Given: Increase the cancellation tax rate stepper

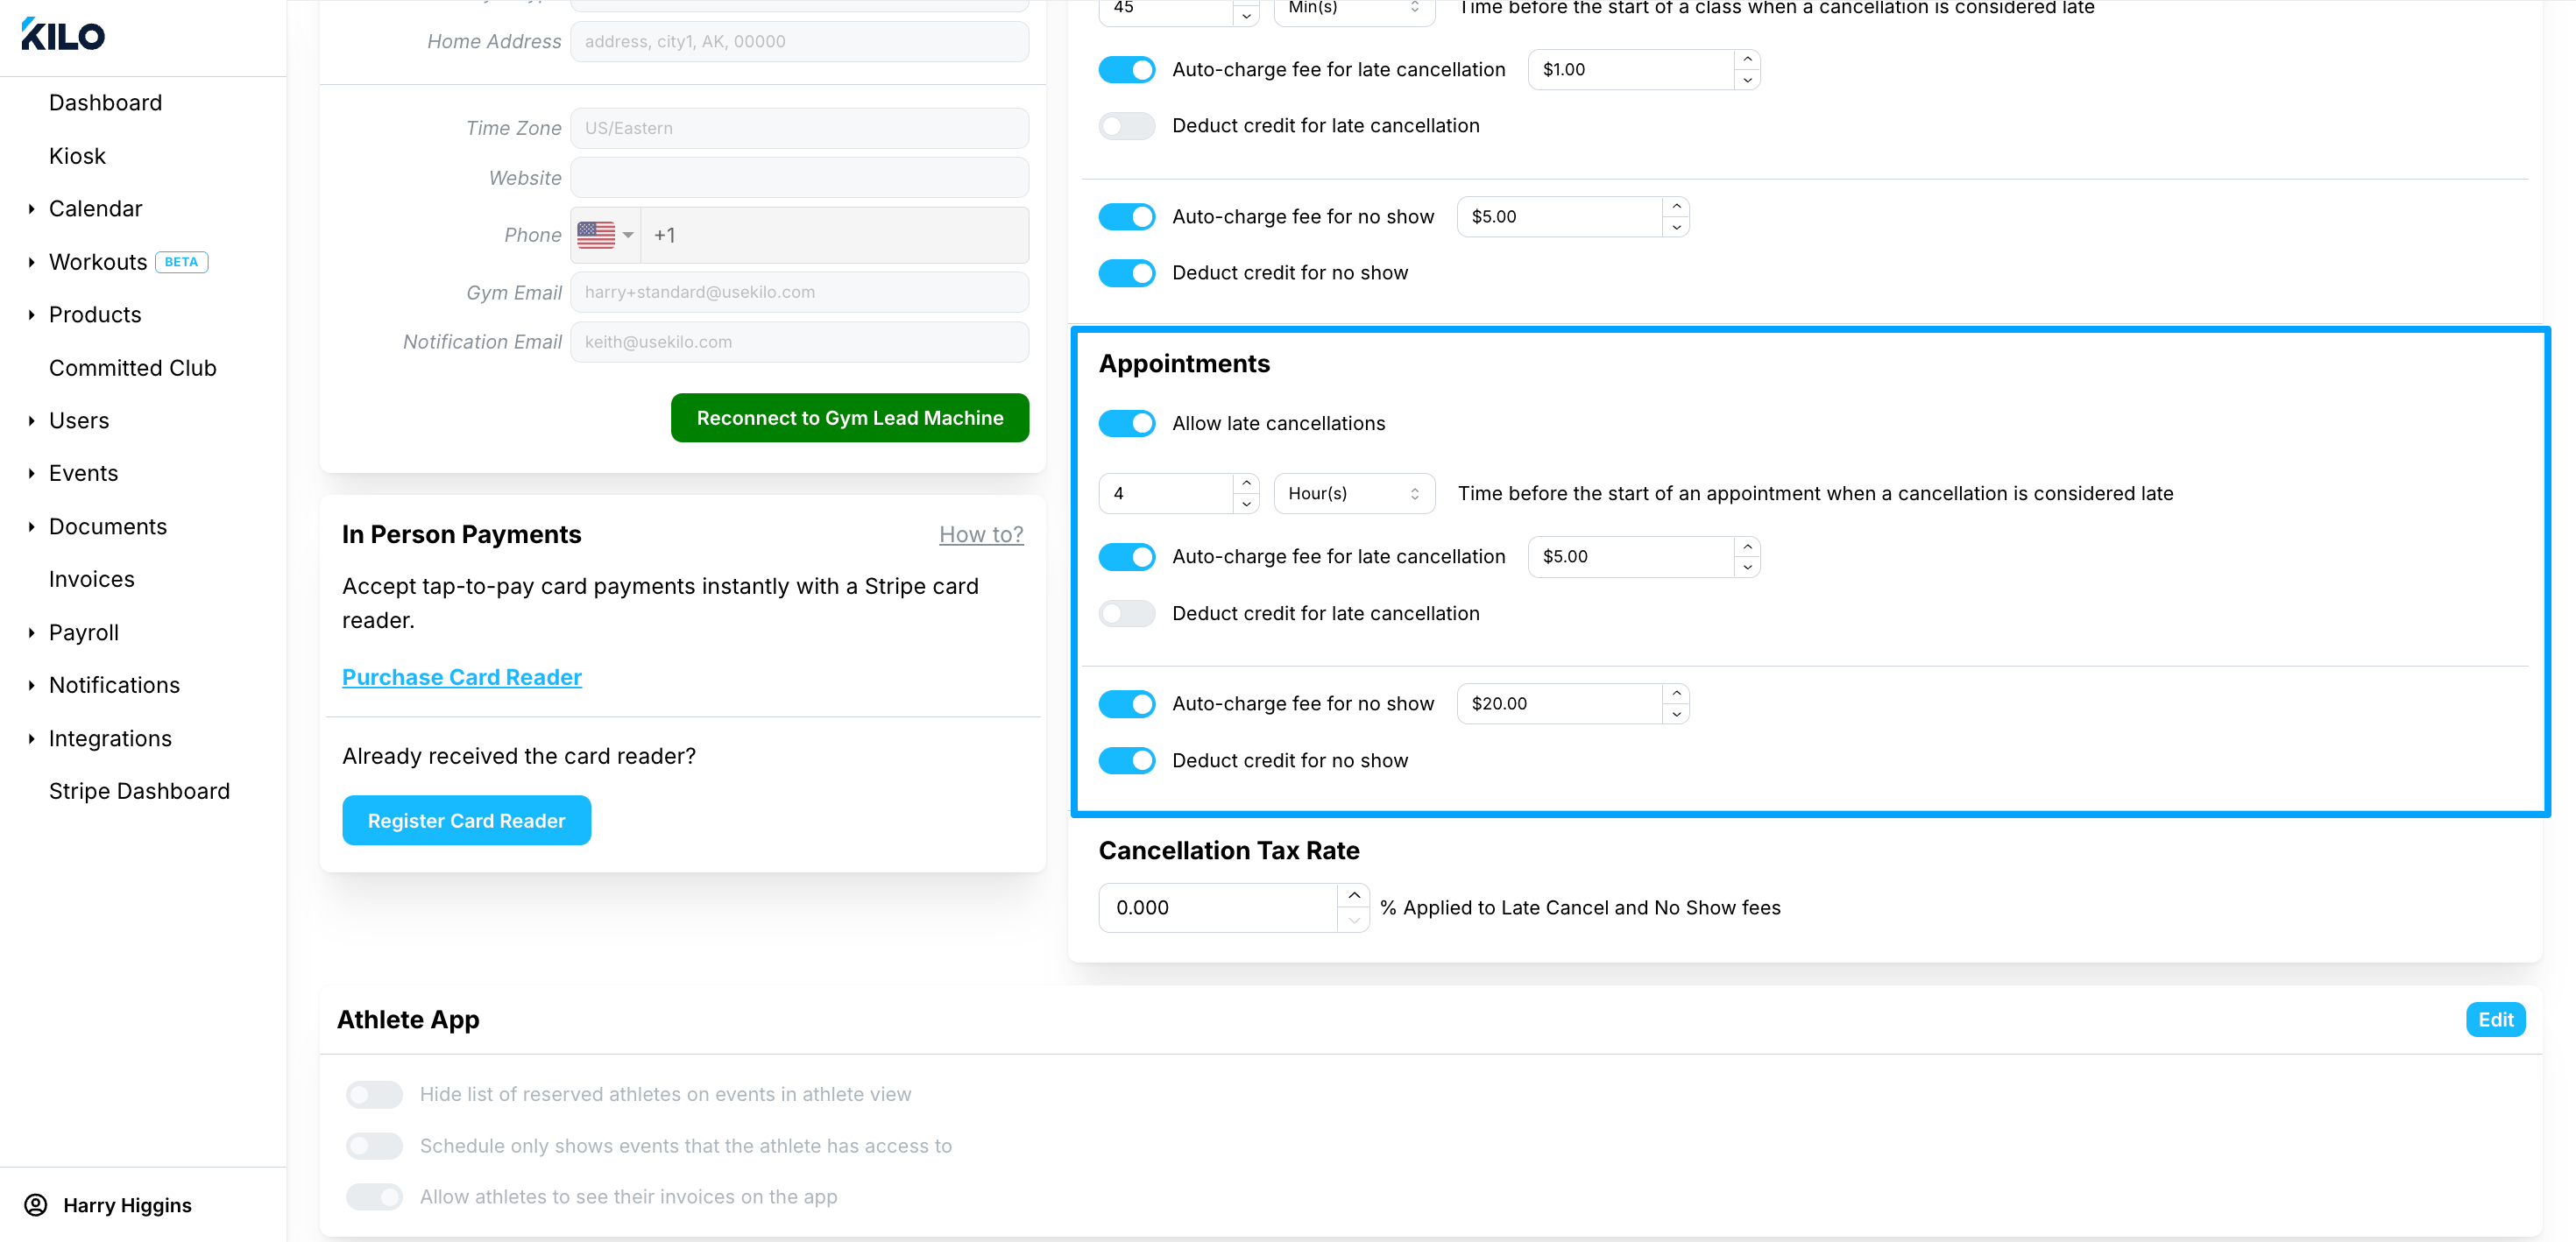Looking at the screenshot, I should click(x=1353, y=895).
